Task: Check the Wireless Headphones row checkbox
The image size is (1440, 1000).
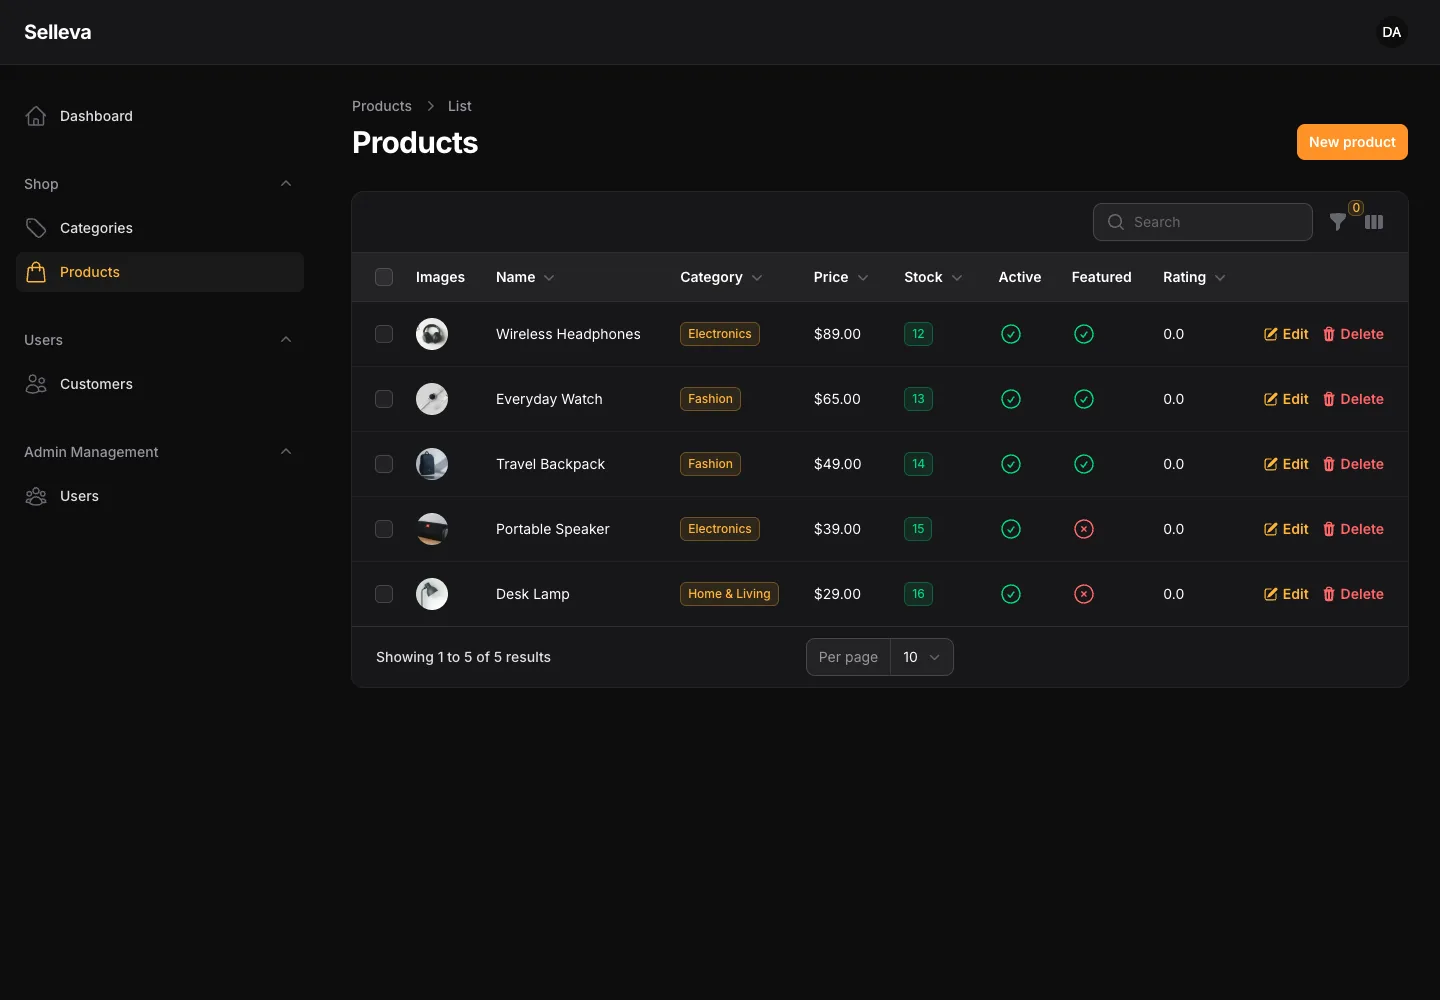Action: (x=384, y=334)
